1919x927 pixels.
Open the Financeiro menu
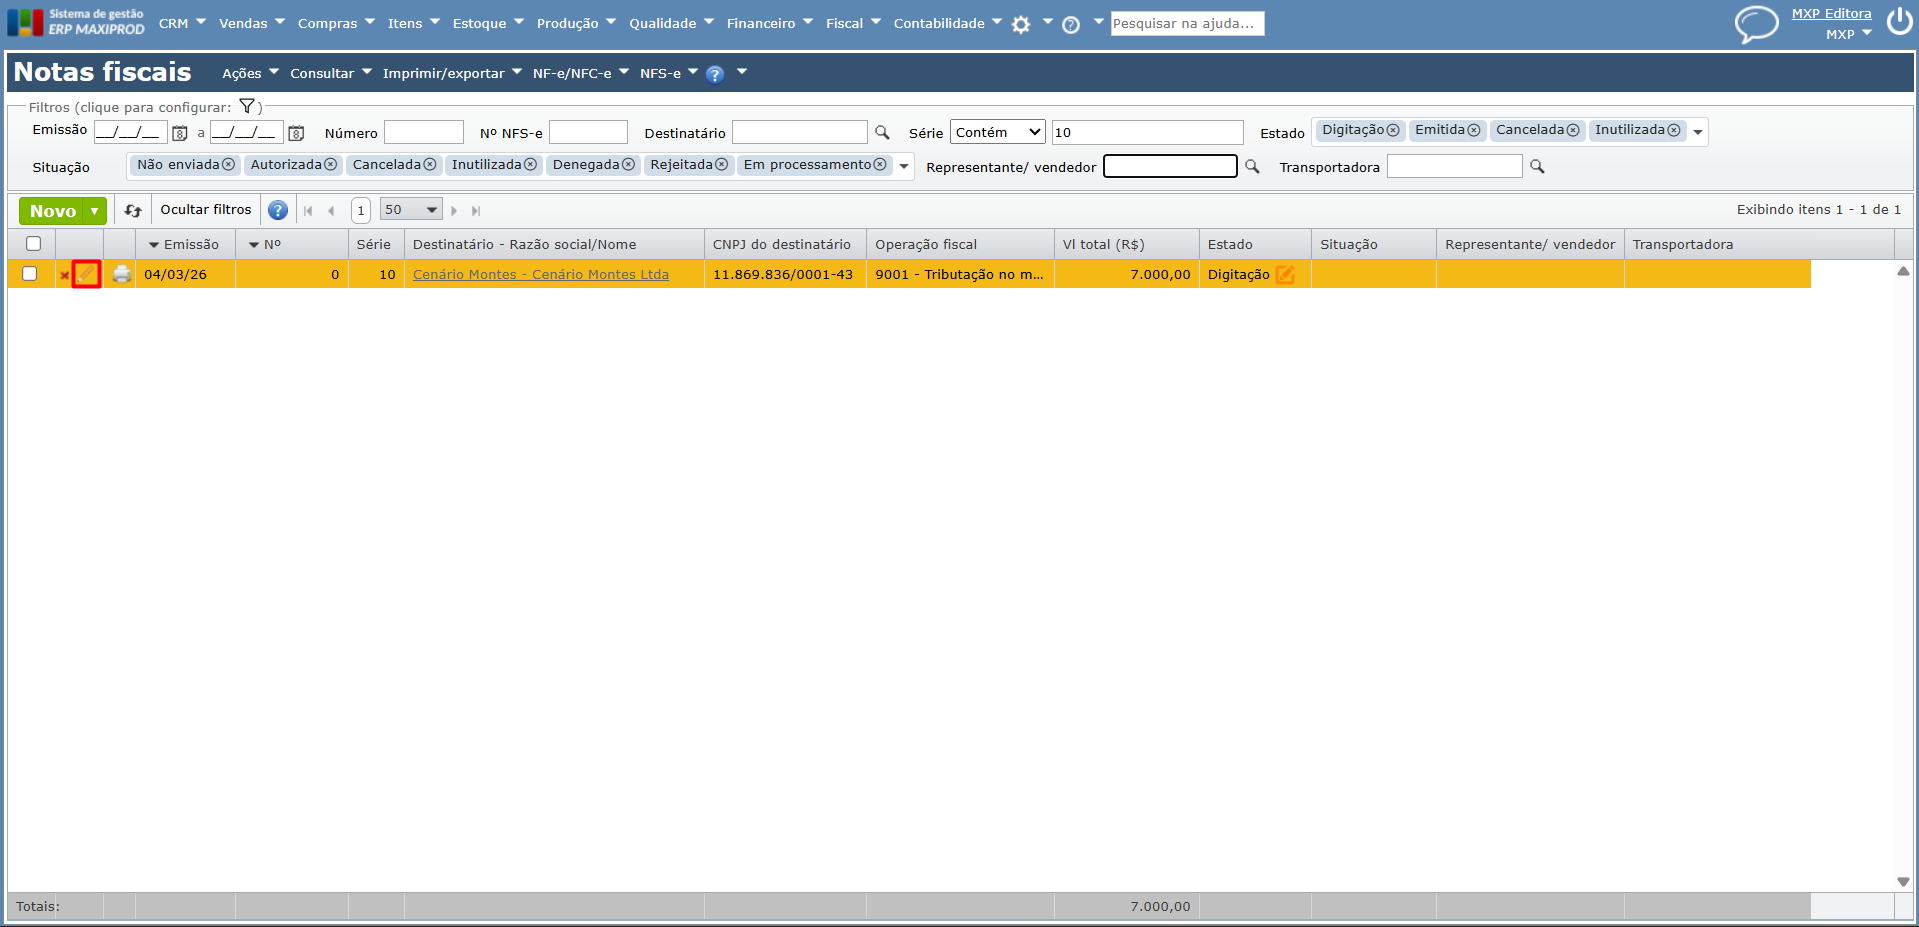point(770,23)
